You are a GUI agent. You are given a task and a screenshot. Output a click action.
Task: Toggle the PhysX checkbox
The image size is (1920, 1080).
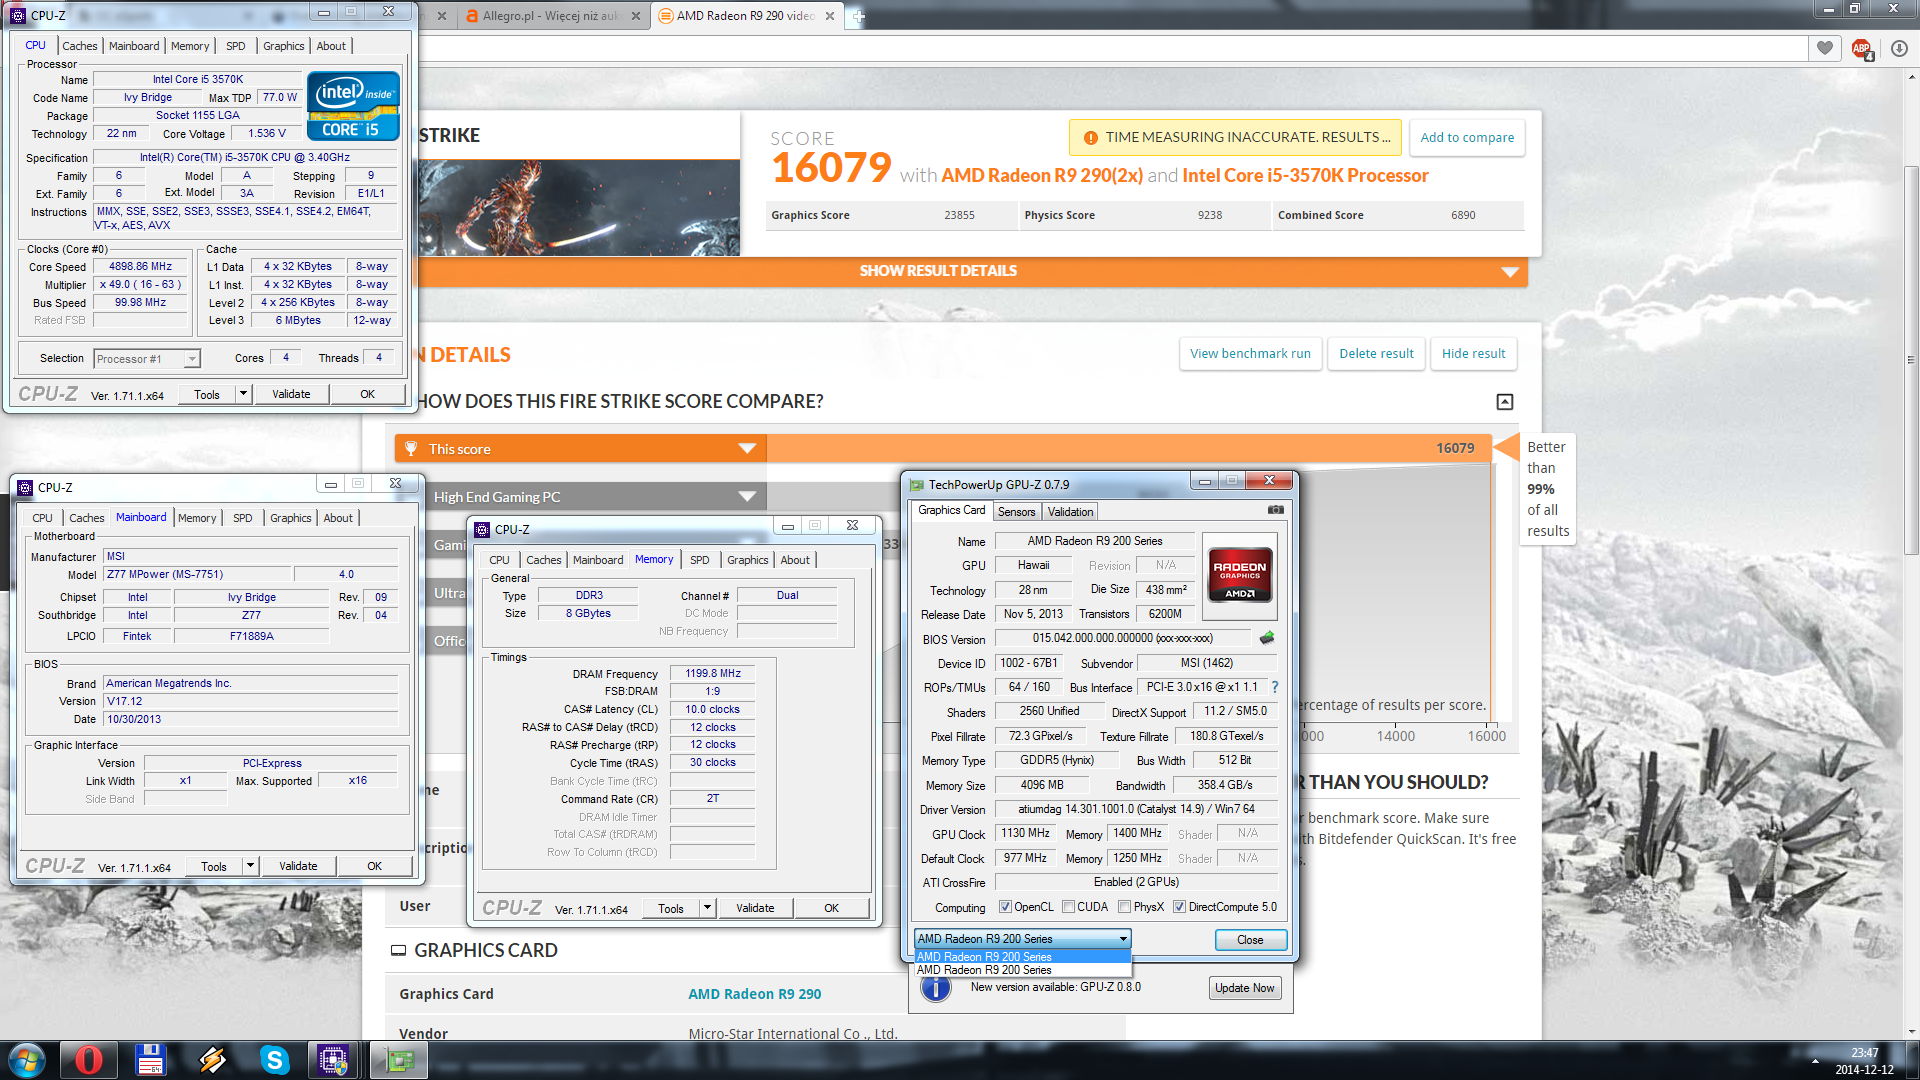[1124, 907]
